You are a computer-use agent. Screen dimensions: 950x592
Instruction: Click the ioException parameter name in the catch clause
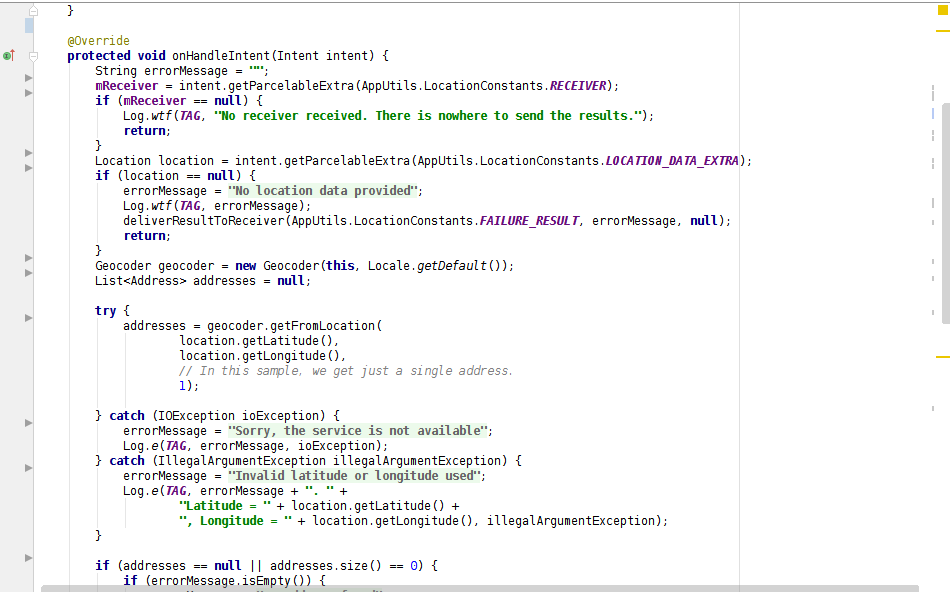280,416
